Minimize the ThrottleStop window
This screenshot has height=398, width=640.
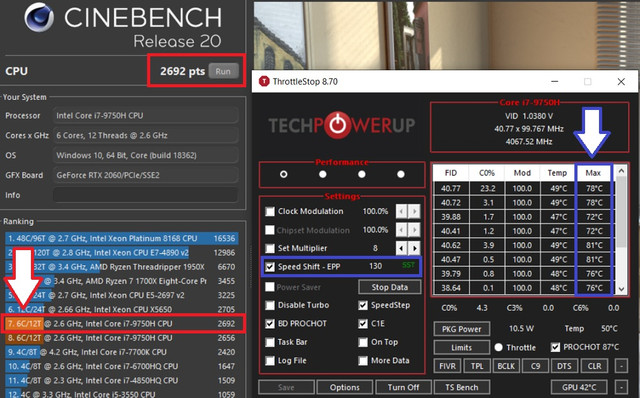pos(554,81)
